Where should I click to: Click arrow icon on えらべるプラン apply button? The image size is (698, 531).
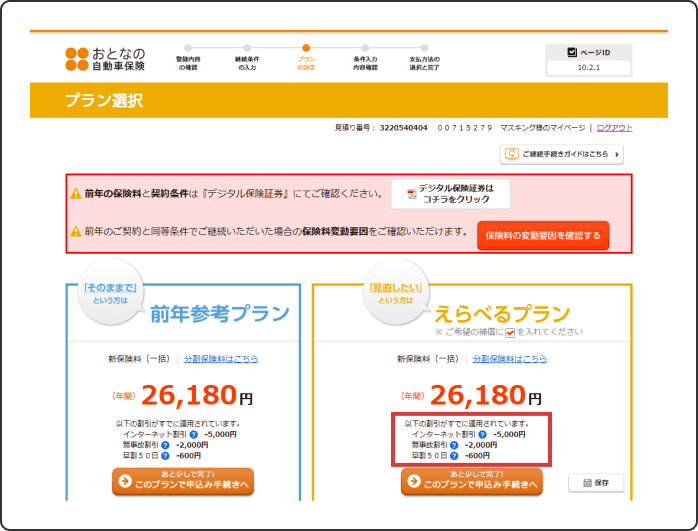point(414,481)
